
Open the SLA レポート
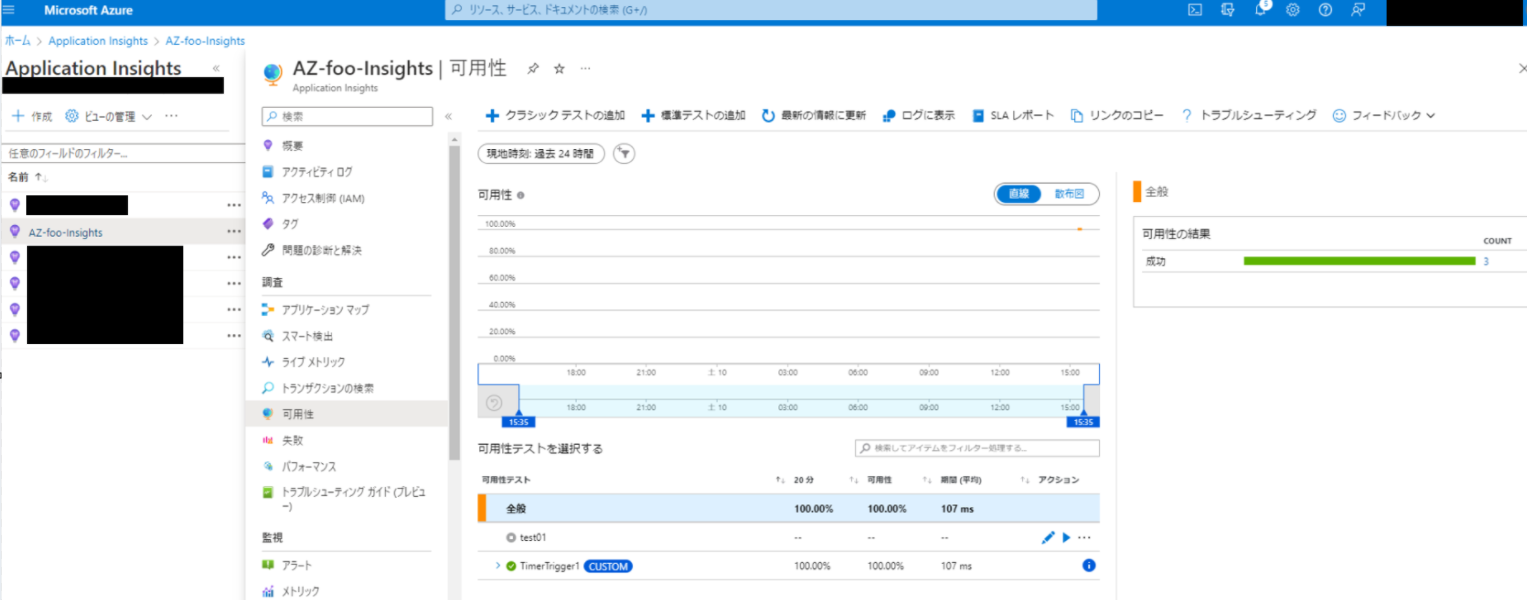click(x=1013, y=114)
